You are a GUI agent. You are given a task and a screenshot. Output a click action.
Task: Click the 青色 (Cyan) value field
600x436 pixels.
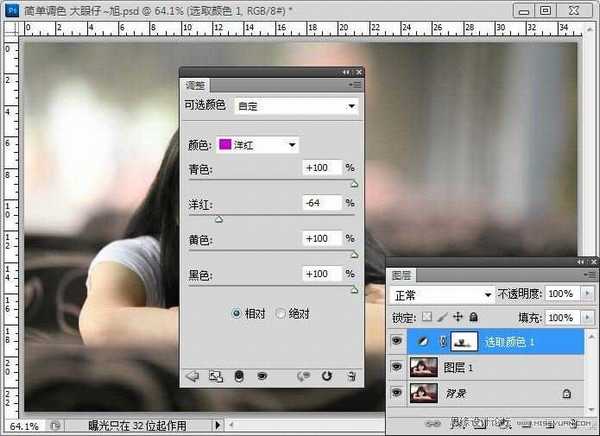[x=322, y=168]
